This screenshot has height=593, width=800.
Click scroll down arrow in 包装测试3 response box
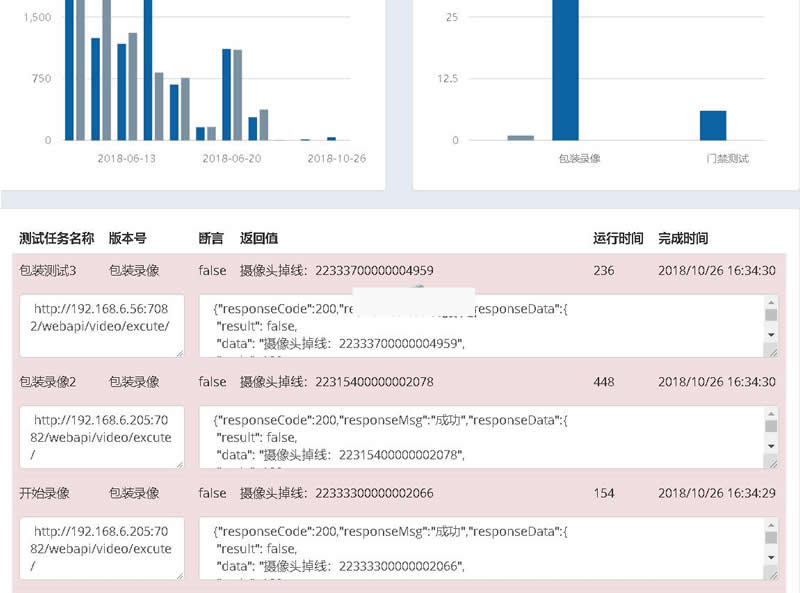771,335
